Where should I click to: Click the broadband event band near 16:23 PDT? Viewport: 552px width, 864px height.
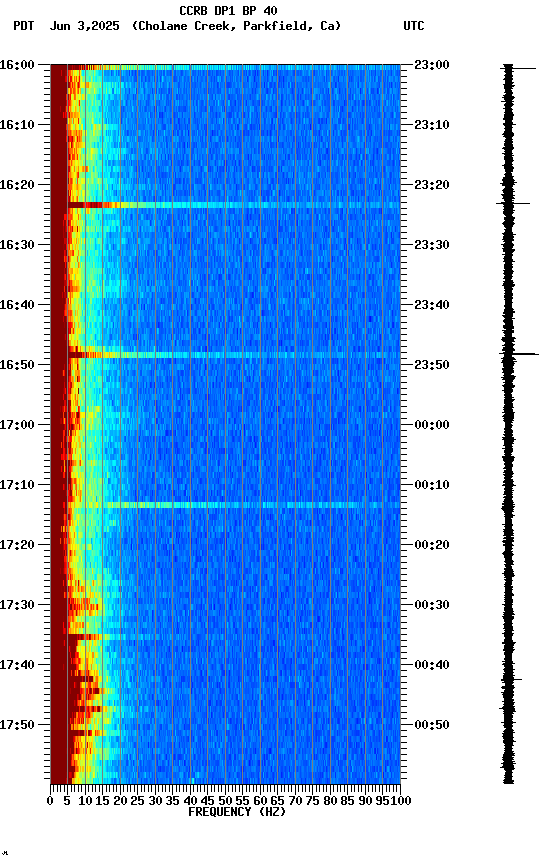click(x=225, y=205)
